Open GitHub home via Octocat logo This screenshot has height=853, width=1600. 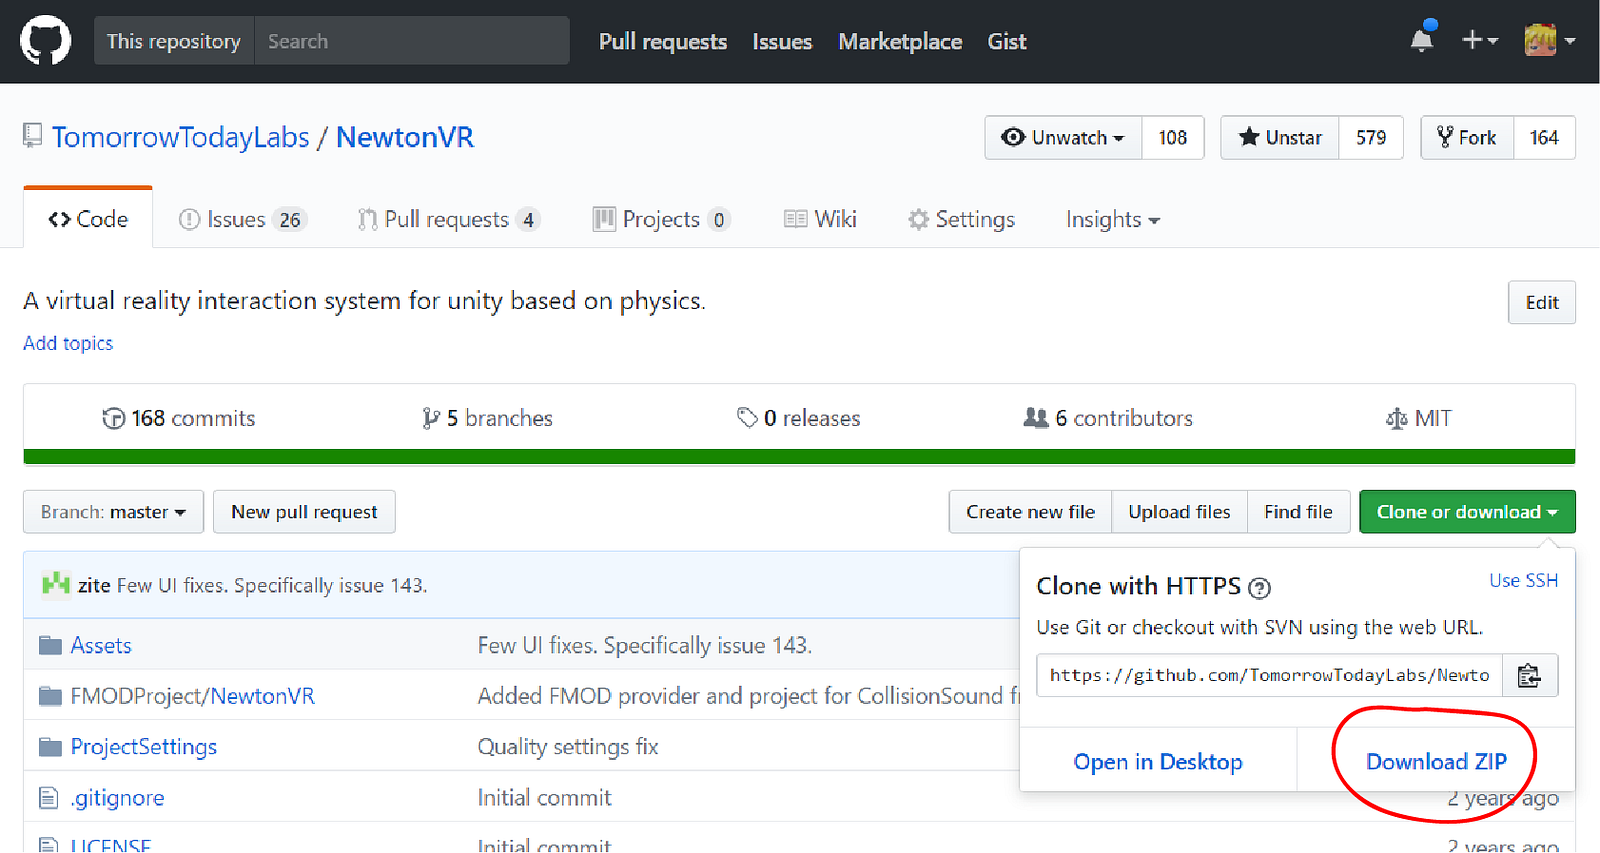point(45,41)
